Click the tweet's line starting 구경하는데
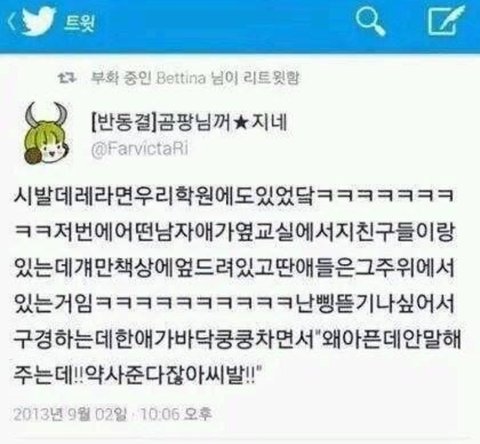480x444 pixels. [237, 339]
